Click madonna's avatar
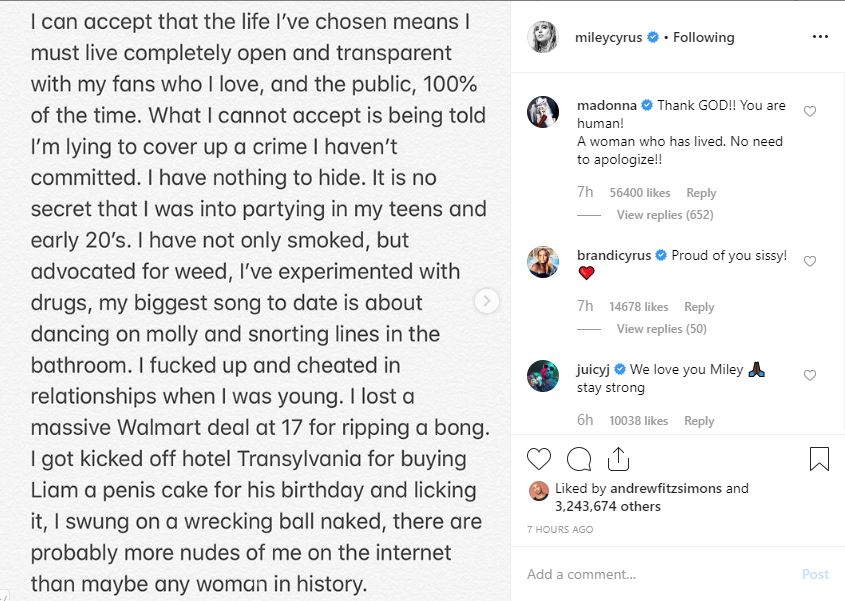The width and height of the screenshot is (845, 601). tap(543, 113)
